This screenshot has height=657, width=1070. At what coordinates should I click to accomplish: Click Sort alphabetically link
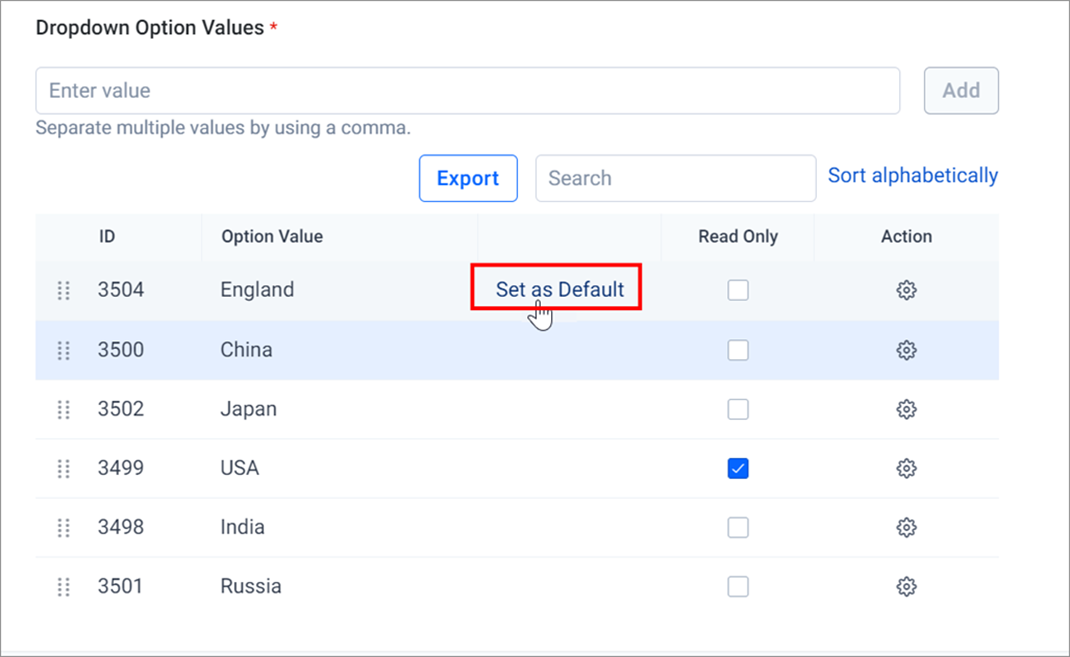click(x=913, y=176)
